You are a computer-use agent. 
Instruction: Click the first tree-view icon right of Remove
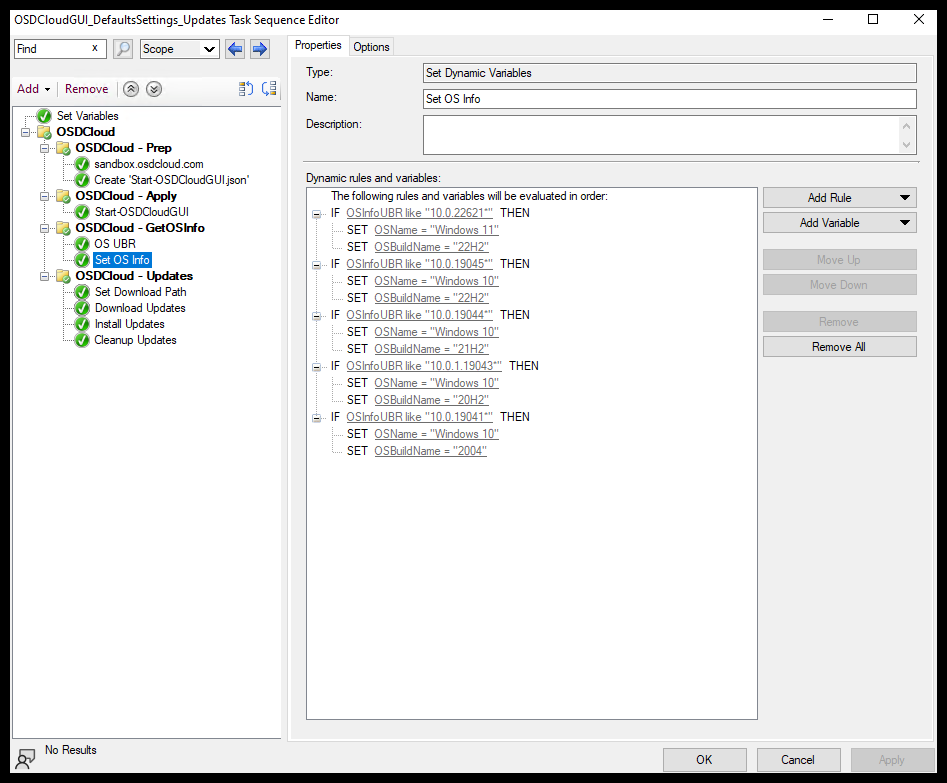pos(246,89)
